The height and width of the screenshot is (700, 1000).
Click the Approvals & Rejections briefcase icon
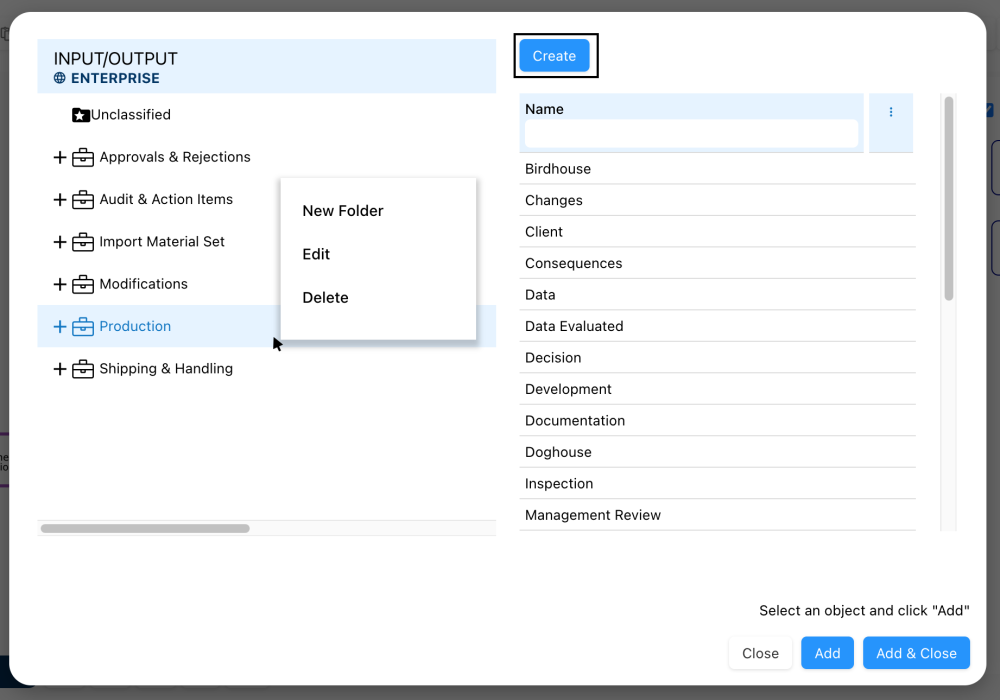pos(83,157)
